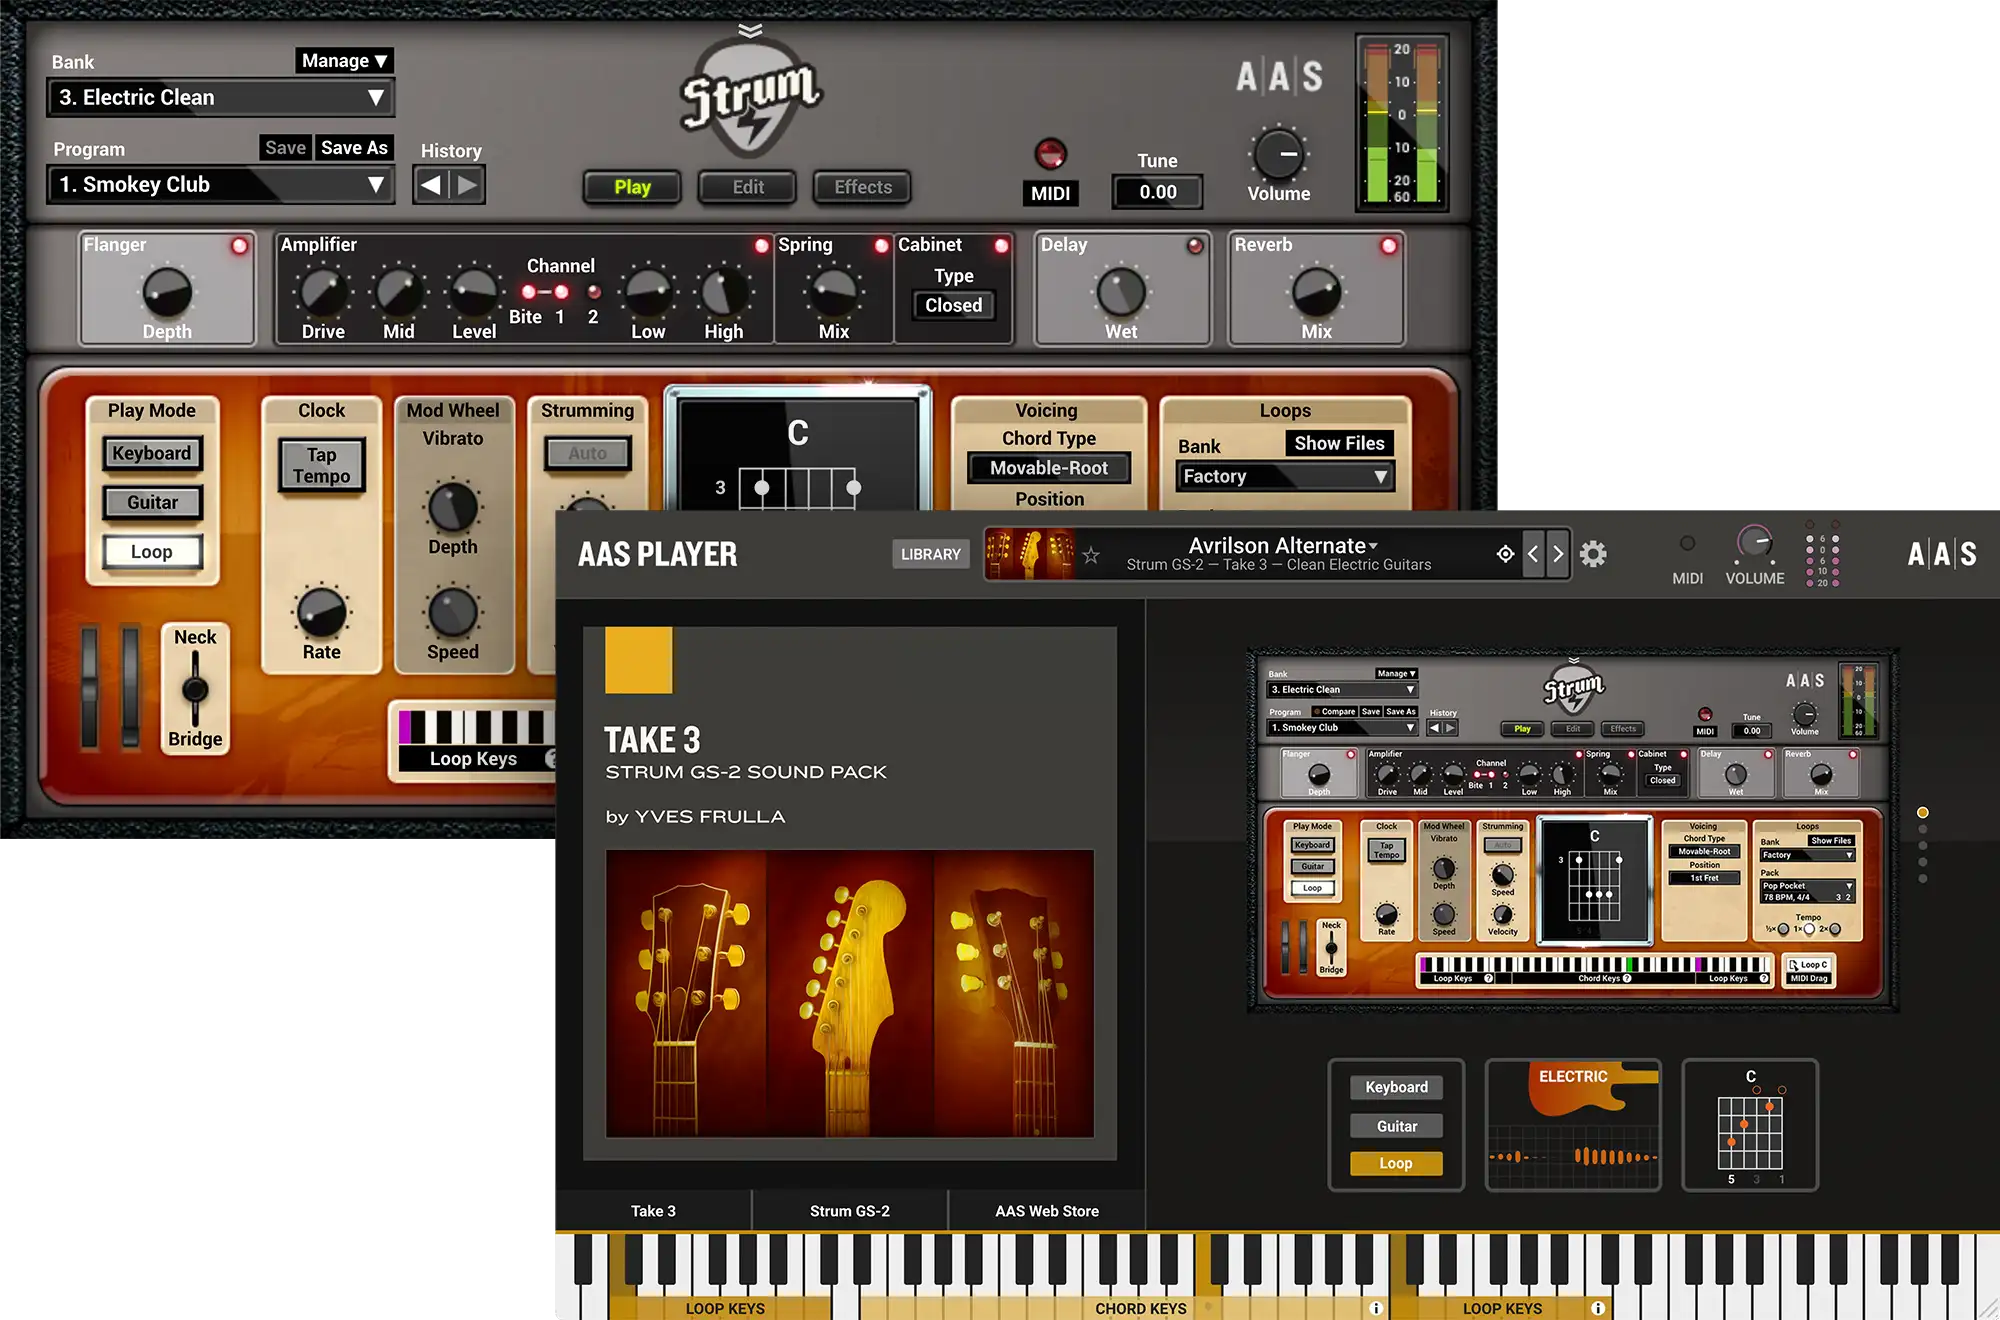Screen dimensions: 2000x1320
Task: Click the Tune value field
Action: pyautogui.click(x=1158, y=192)
